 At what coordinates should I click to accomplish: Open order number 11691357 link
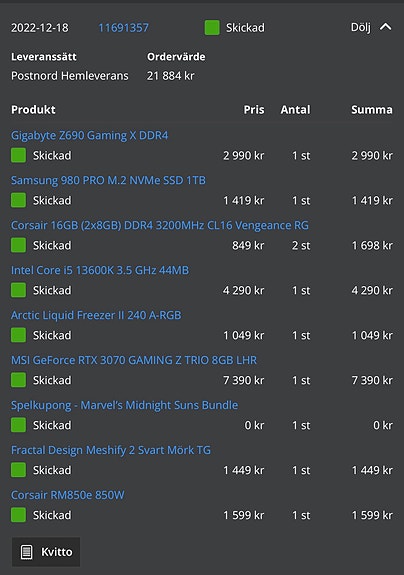coord(123,28)
